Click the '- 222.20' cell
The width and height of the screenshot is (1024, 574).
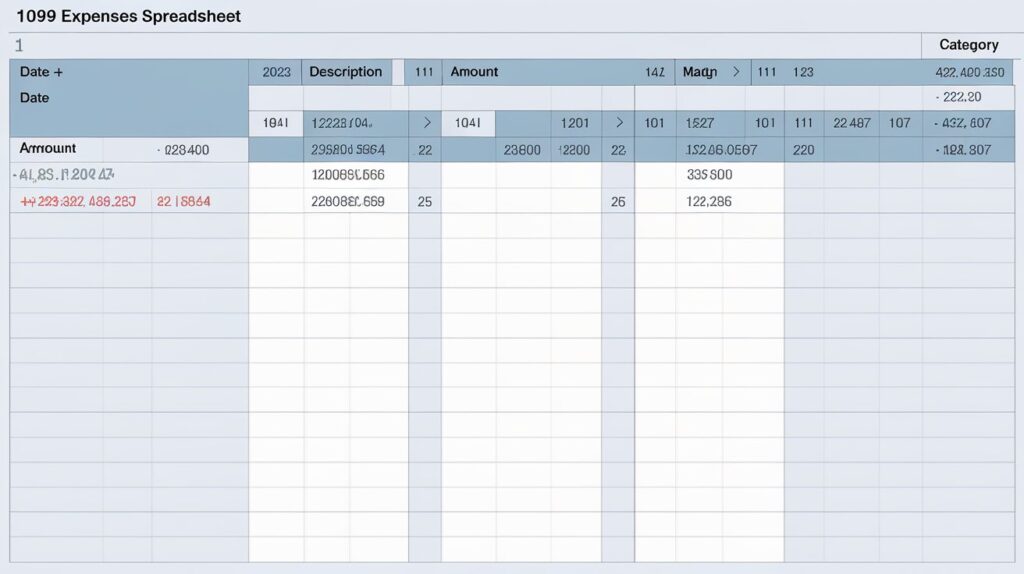point(958,97)
